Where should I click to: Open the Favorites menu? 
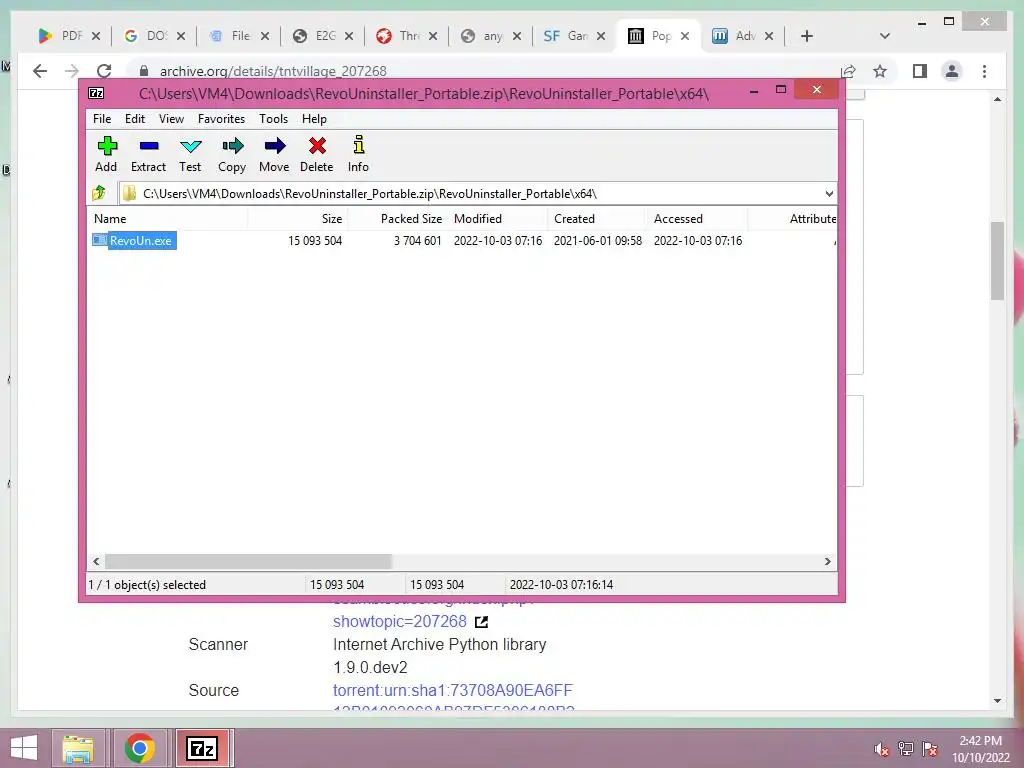(x=221, y=119)
